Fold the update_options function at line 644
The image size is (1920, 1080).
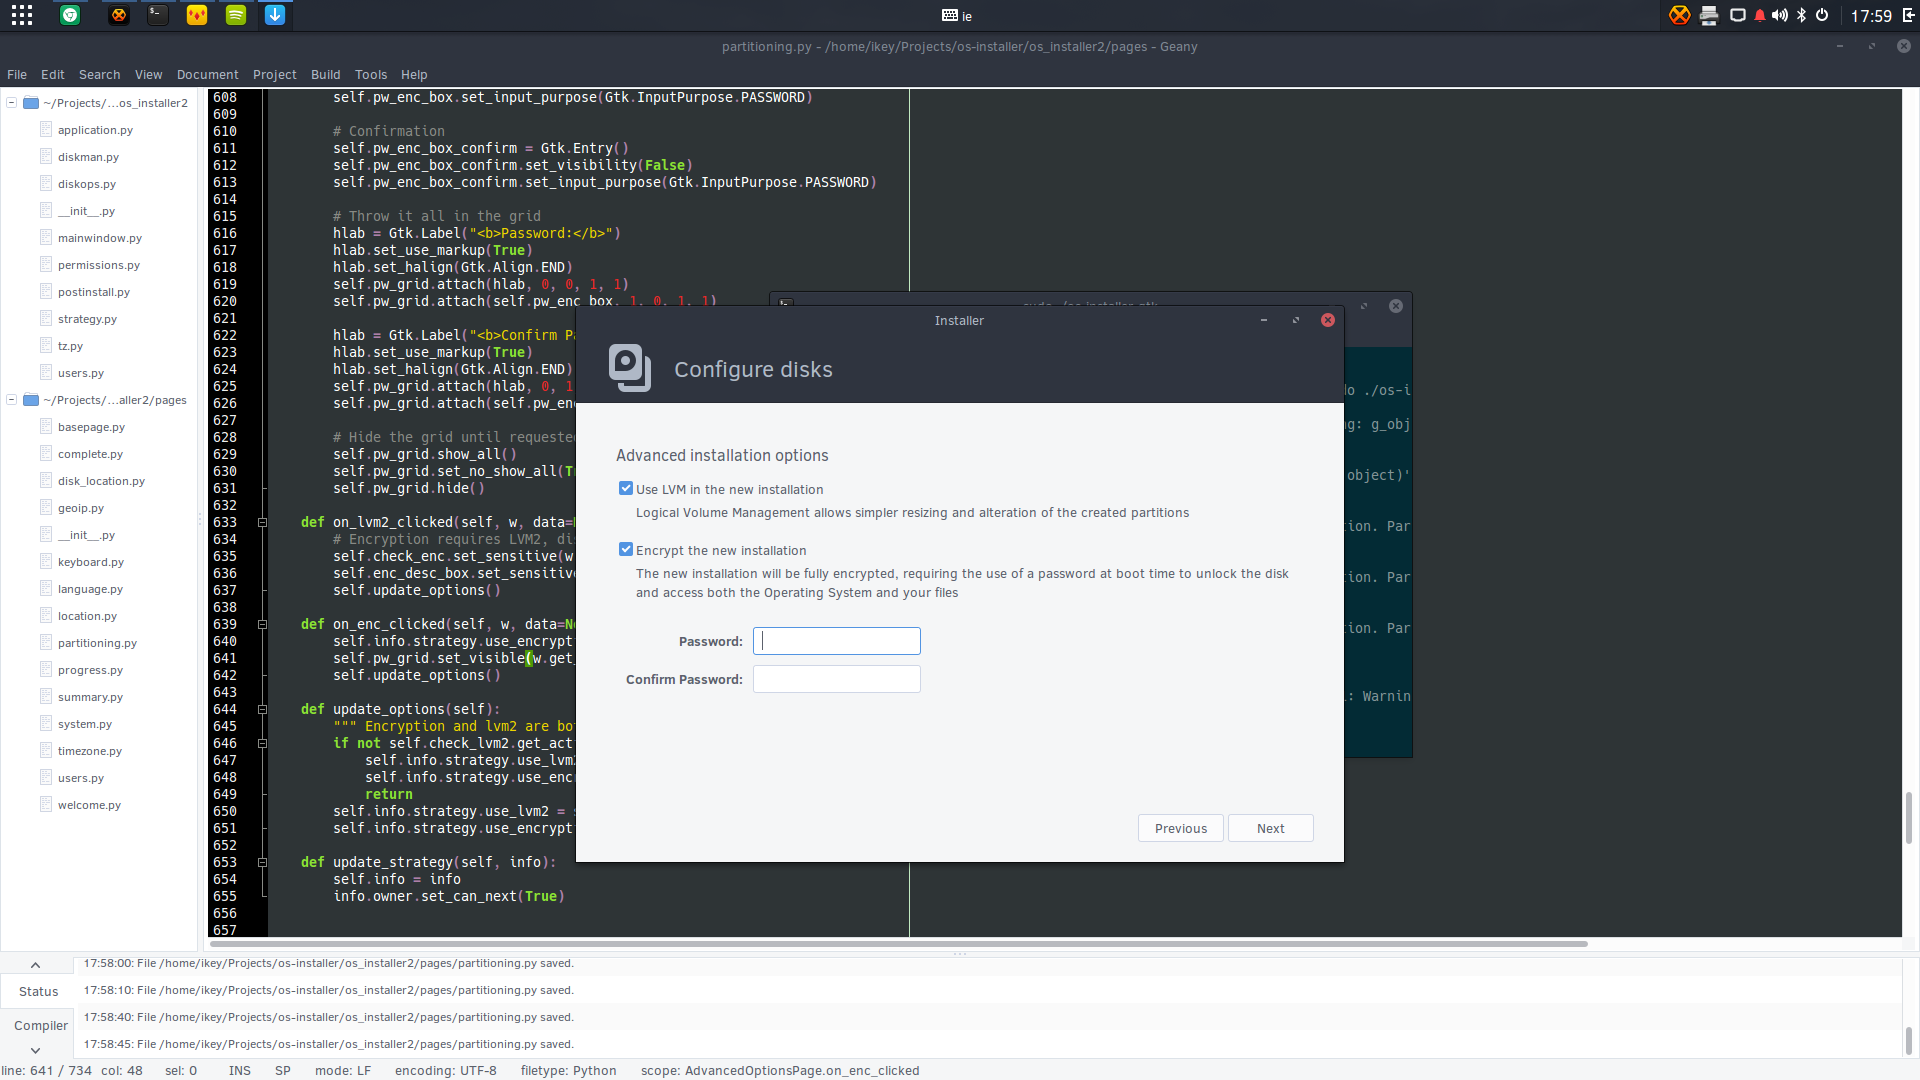pos(262,709)
